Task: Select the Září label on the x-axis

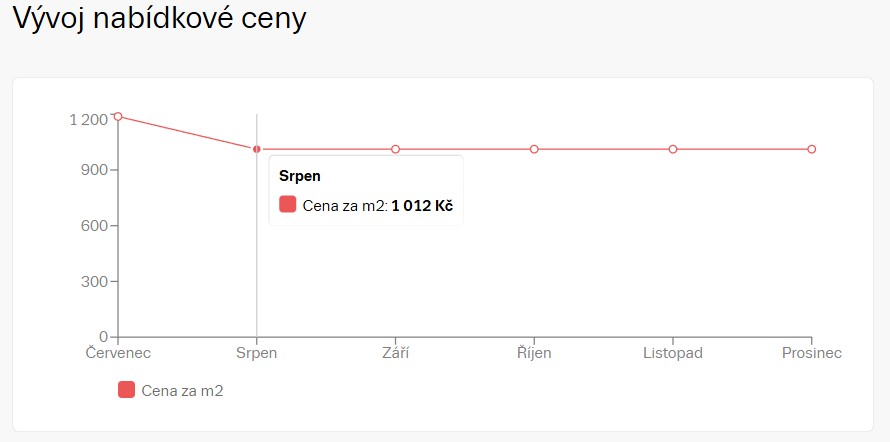Action: [x=396, y=353]
